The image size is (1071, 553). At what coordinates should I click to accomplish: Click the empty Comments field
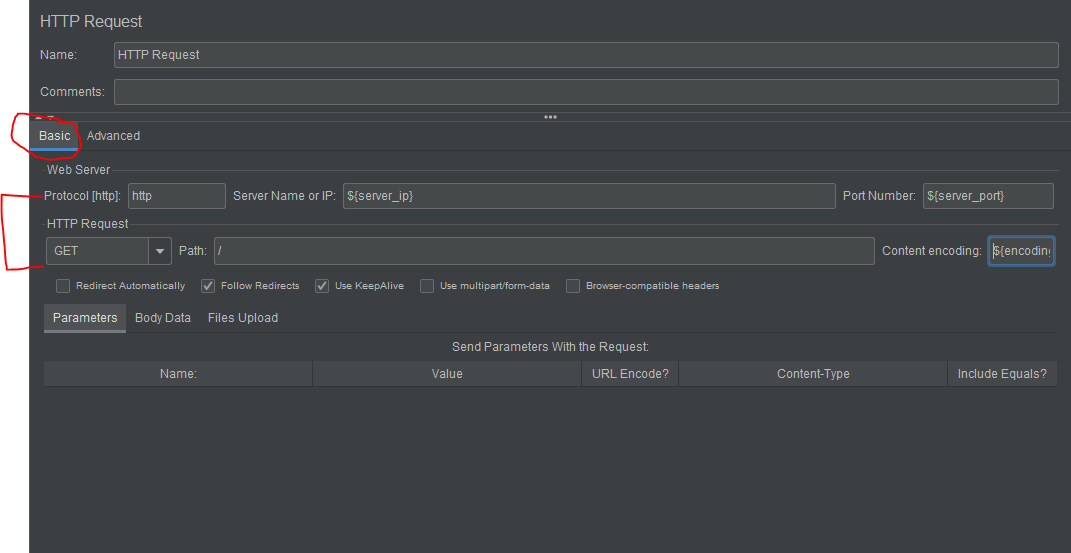pos(586,91)
